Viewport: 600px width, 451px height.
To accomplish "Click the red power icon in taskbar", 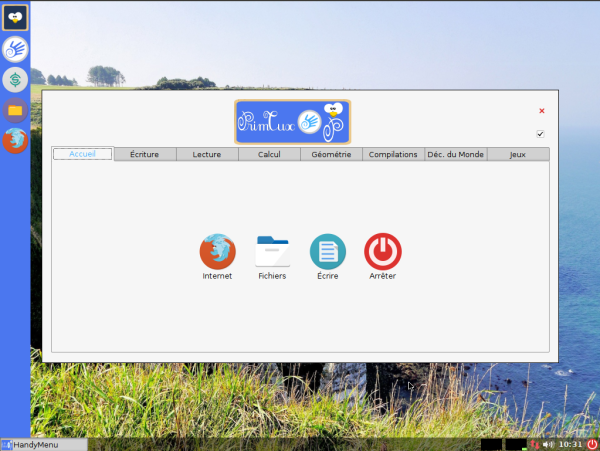I will (592, 444).
